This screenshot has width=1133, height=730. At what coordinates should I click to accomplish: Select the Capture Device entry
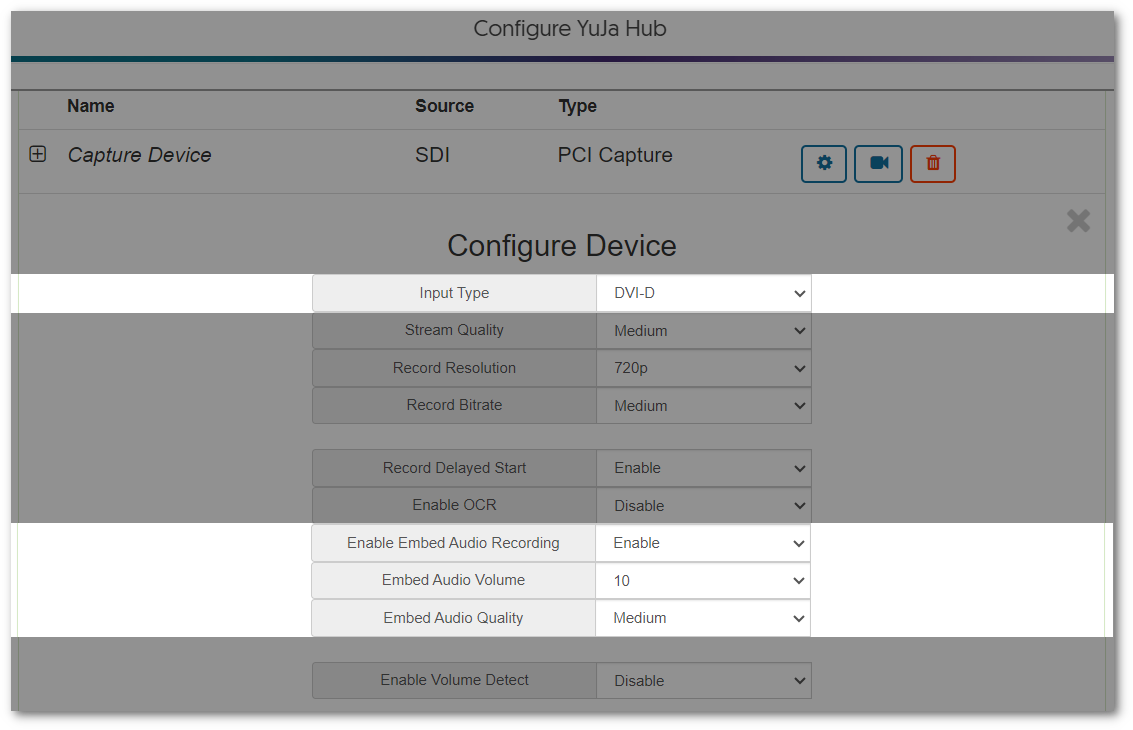(x=139, y=154)
